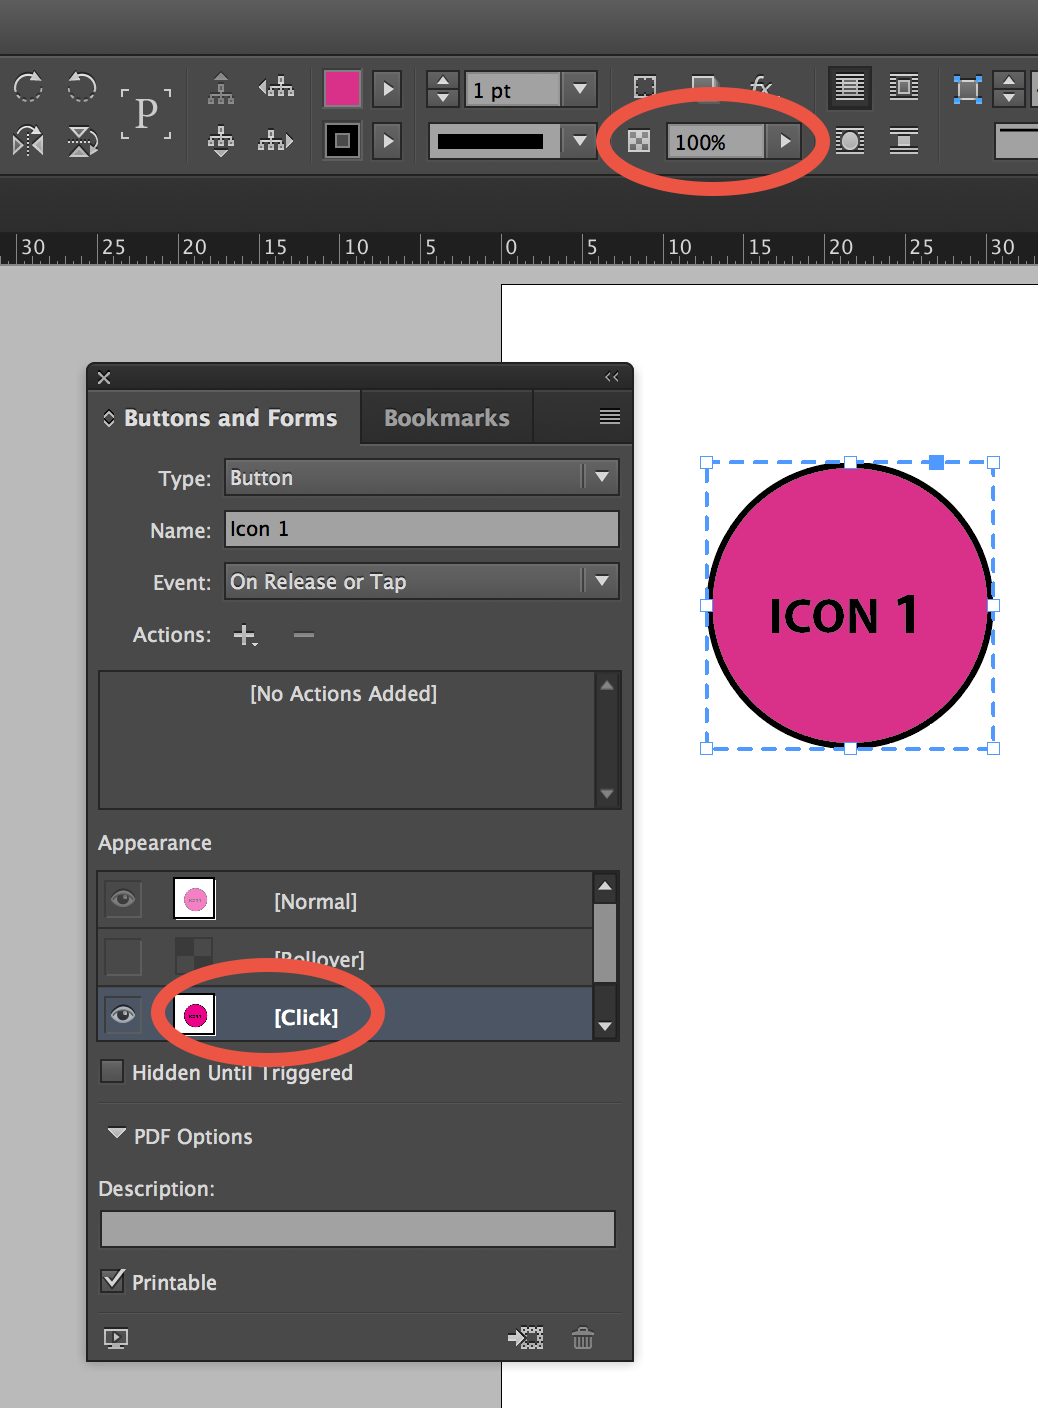Choose Select Container icon
1038x1408 pixels.
click(221, 89)
